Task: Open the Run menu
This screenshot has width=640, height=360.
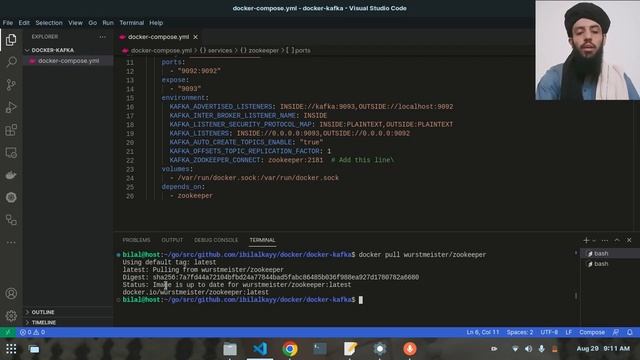Action: click(108, 23)
